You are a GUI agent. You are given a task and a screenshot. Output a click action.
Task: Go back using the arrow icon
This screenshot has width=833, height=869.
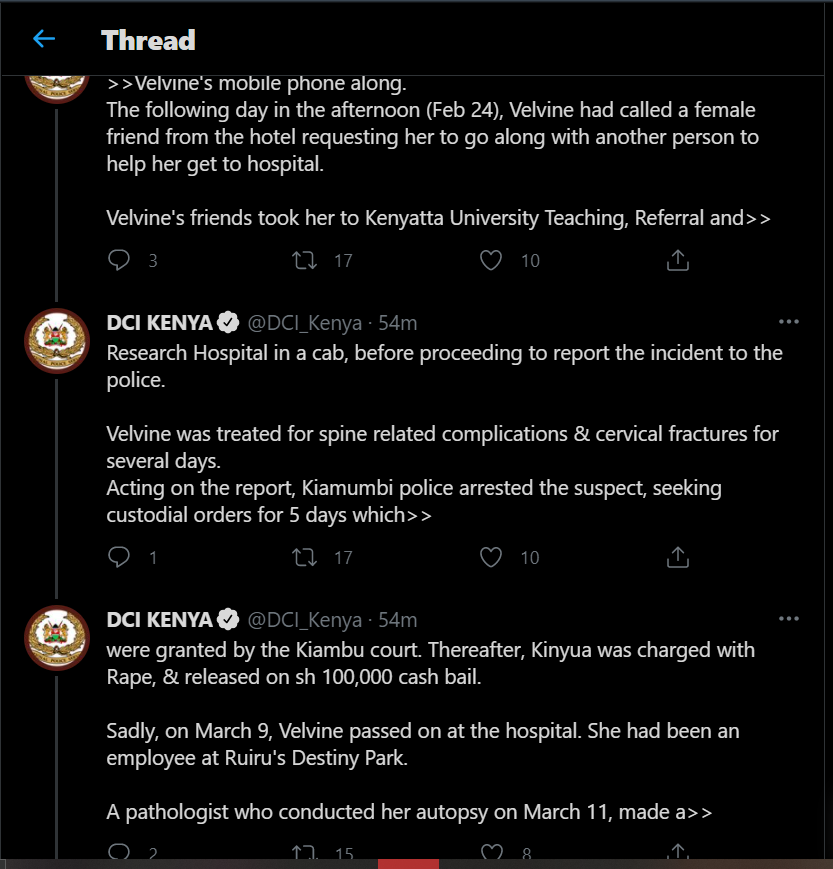pos(44,40)
